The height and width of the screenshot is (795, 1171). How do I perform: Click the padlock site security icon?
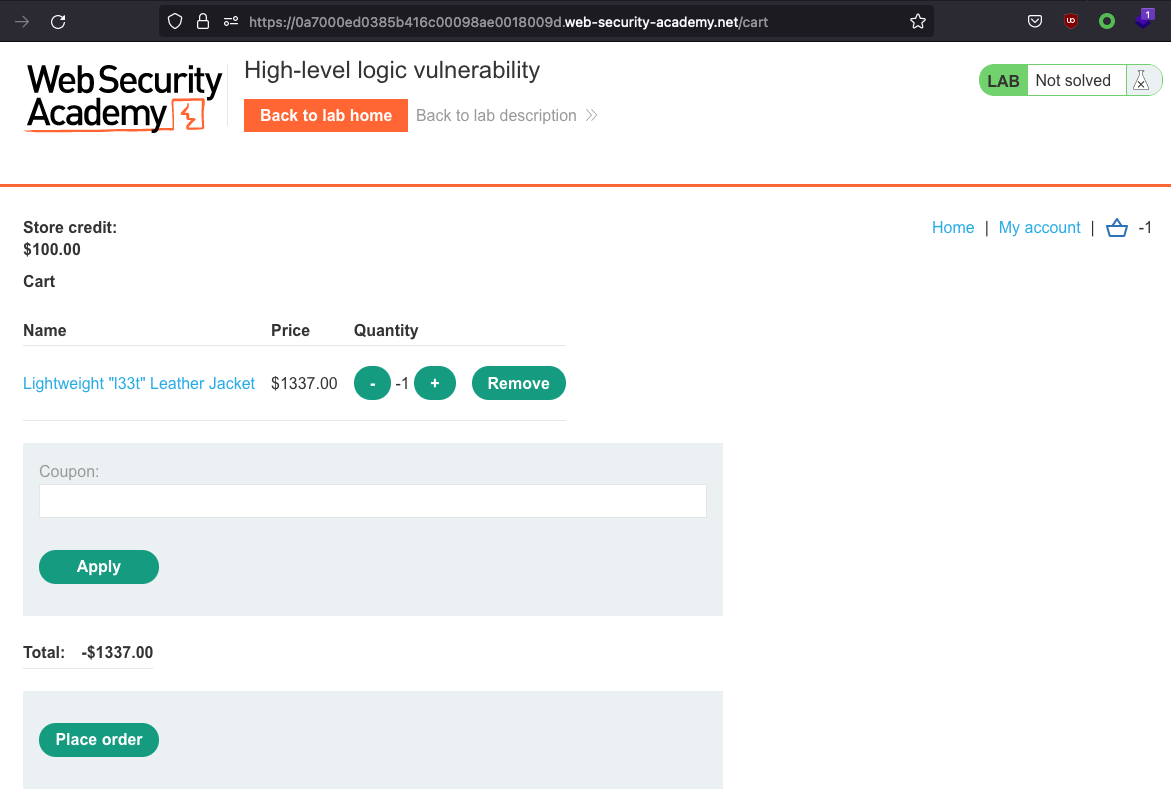pos(203,21)
